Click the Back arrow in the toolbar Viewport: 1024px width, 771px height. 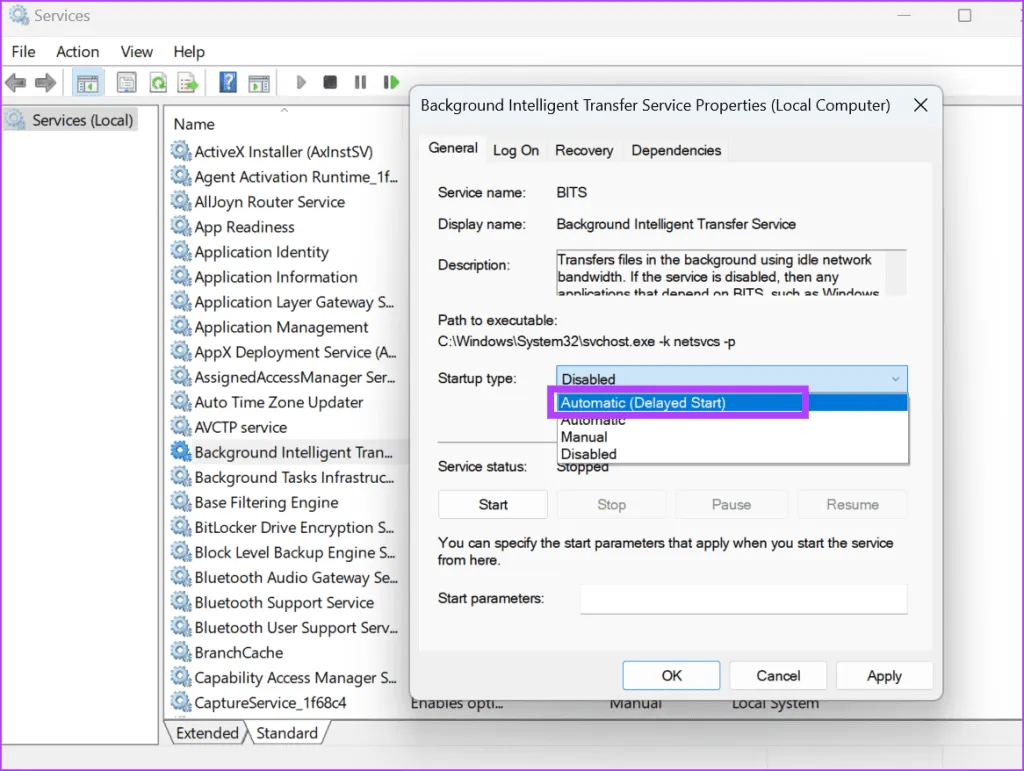[x=15, y=83]
